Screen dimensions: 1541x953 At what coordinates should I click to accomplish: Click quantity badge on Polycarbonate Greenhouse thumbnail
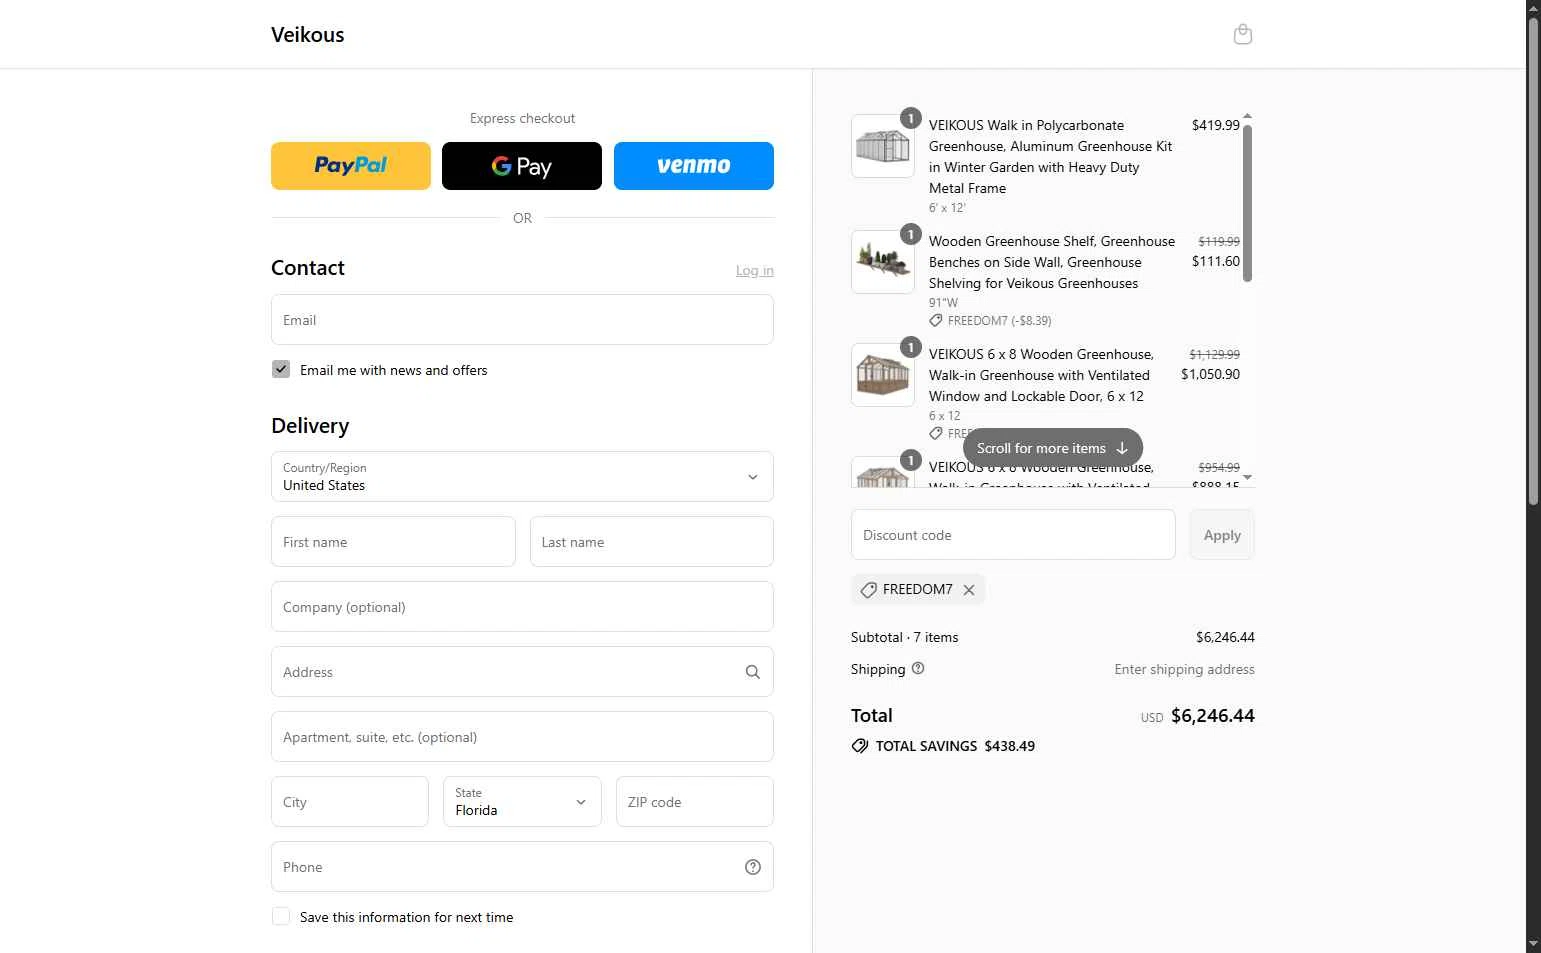click(x=910, y=118)
